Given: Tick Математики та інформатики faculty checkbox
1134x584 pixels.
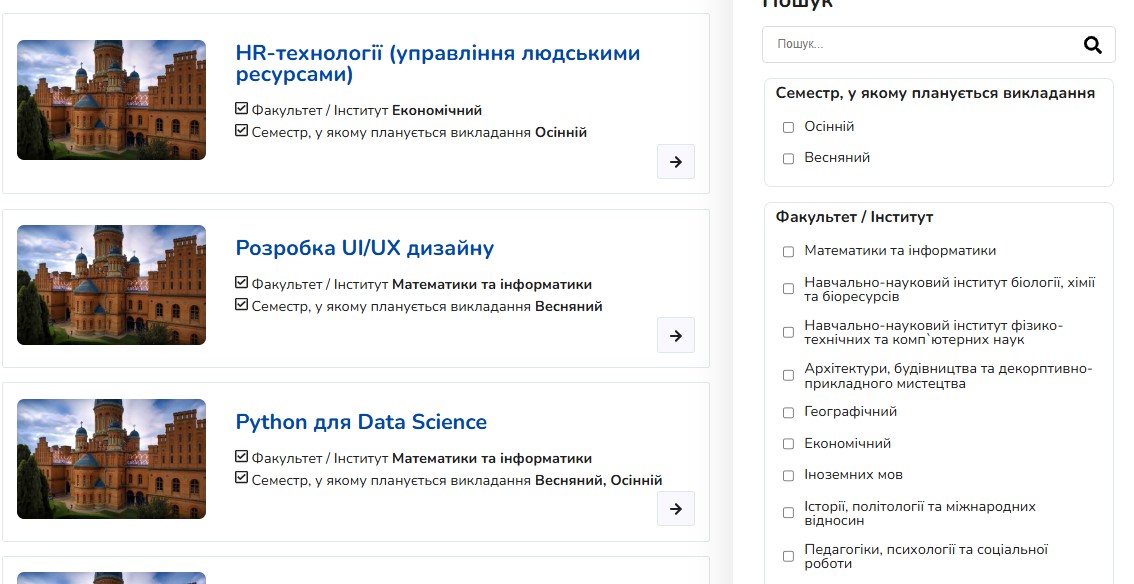Looking at the screenshot, I should coord(788,252).
